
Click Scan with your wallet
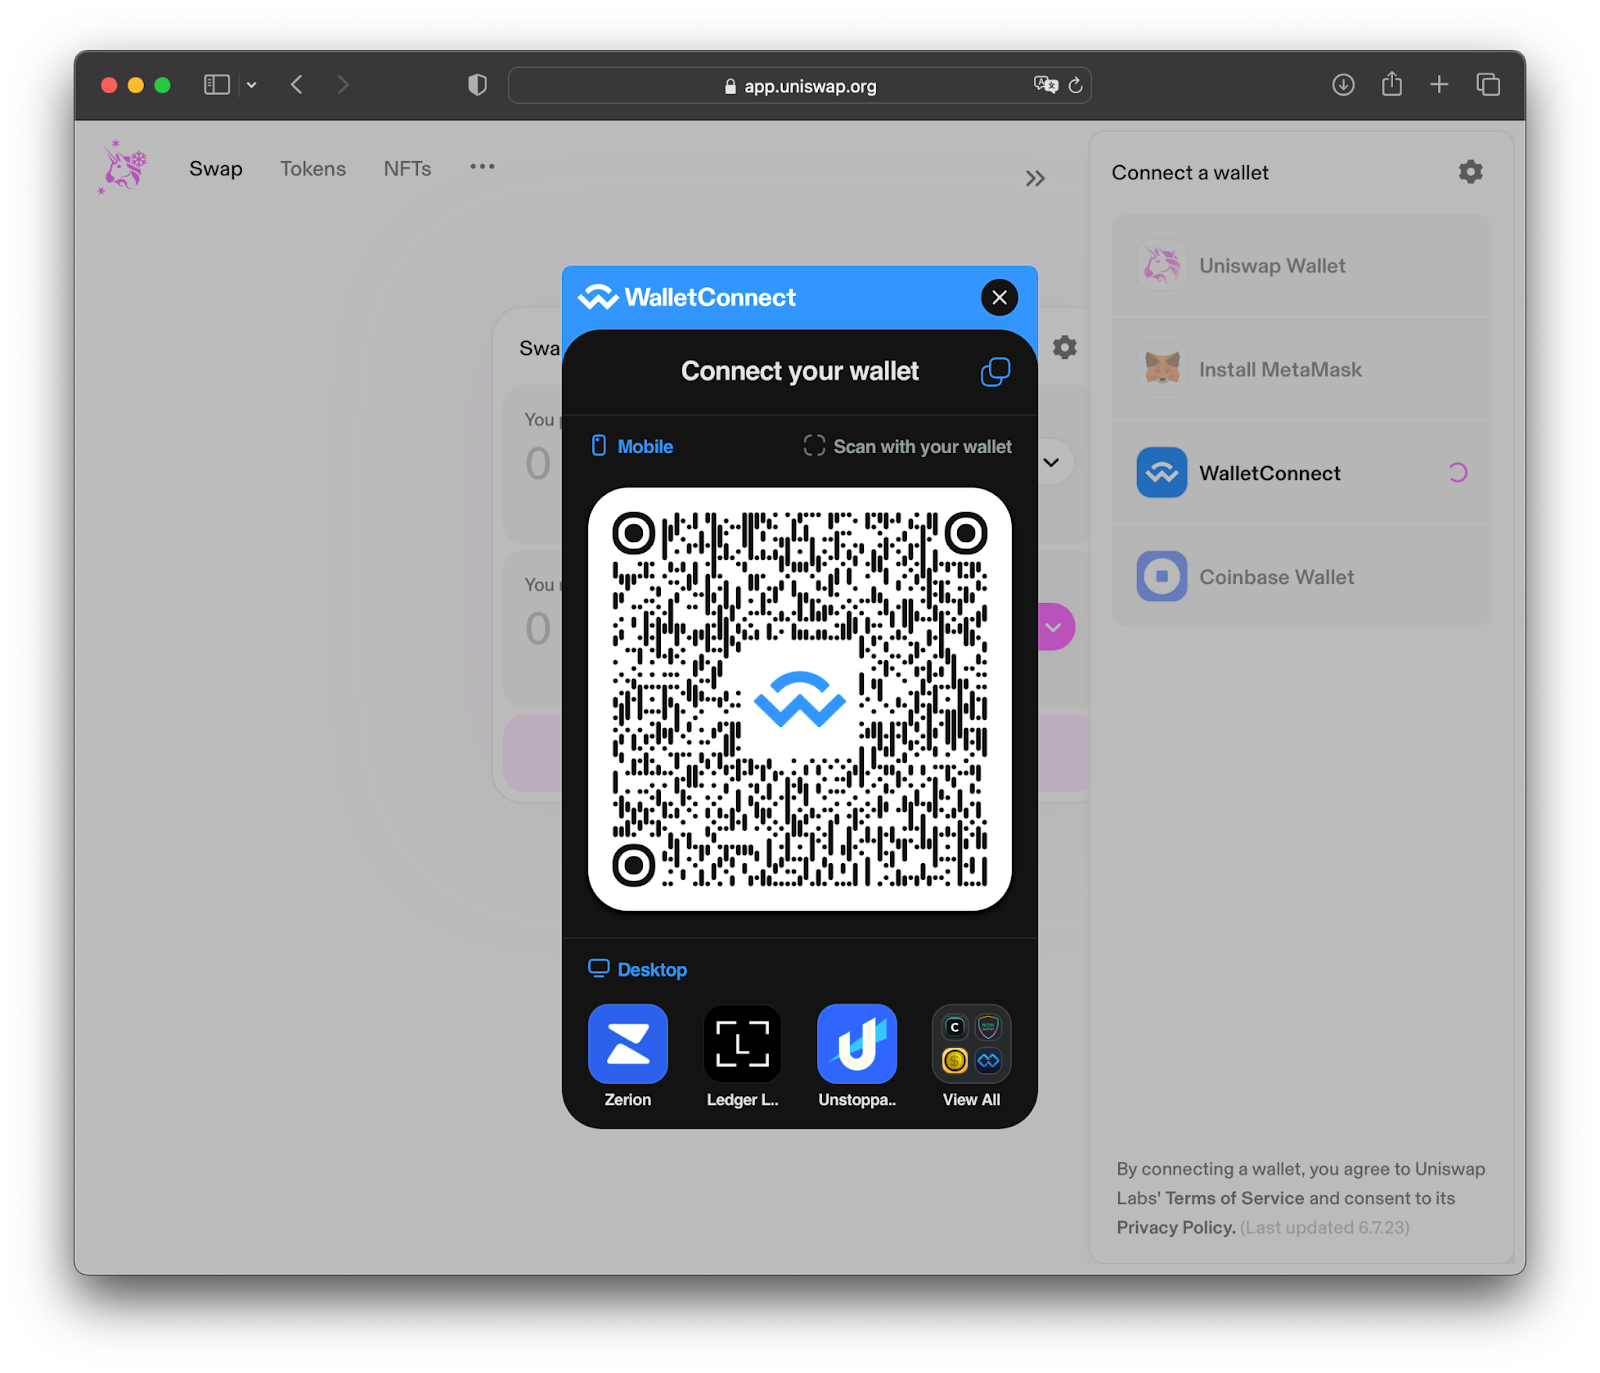tap(908, 446)
